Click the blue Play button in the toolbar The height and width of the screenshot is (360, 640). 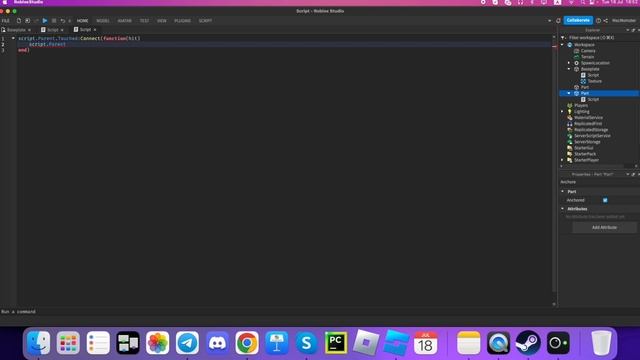point(45,20)
